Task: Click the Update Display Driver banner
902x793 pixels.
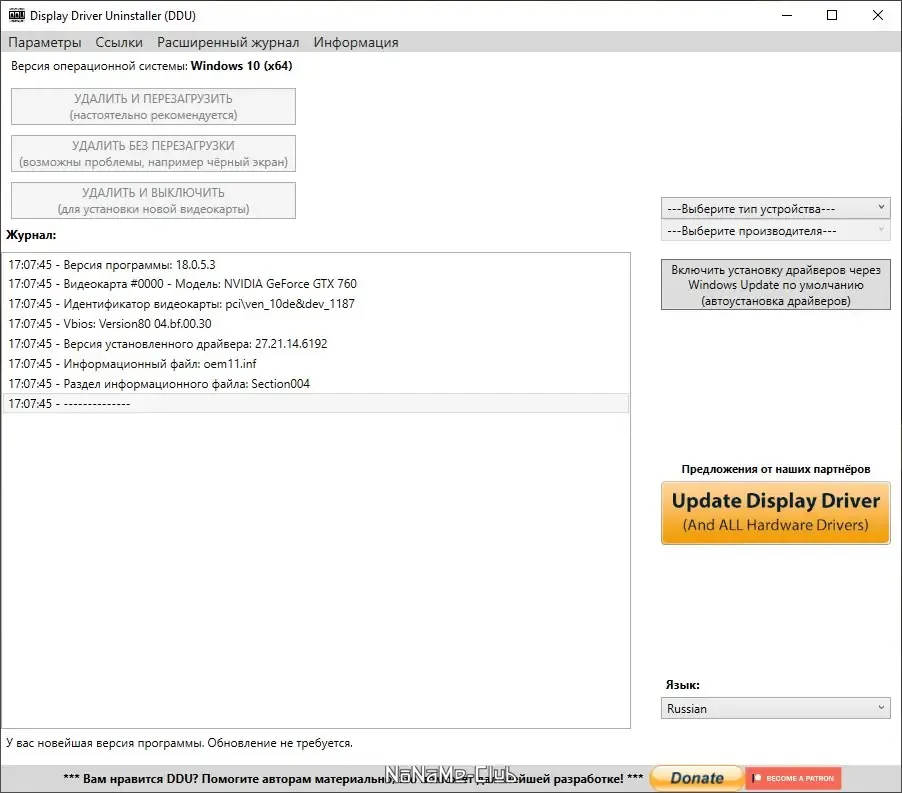Action: click(x=775, y=513)
